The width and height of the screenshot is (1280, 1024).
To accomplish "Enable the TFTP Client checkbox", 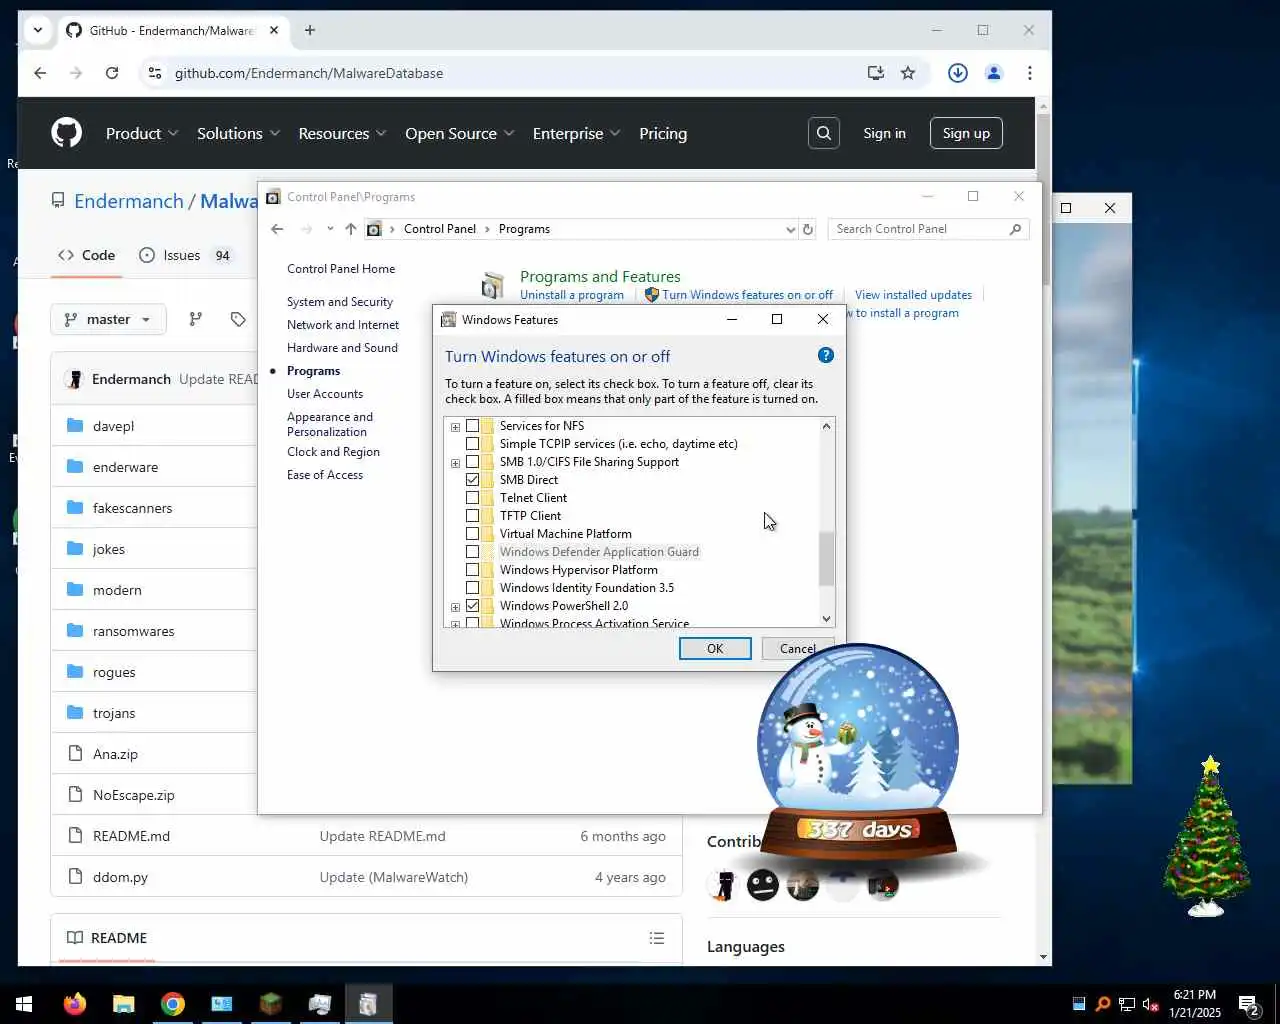I will (472, 516).
